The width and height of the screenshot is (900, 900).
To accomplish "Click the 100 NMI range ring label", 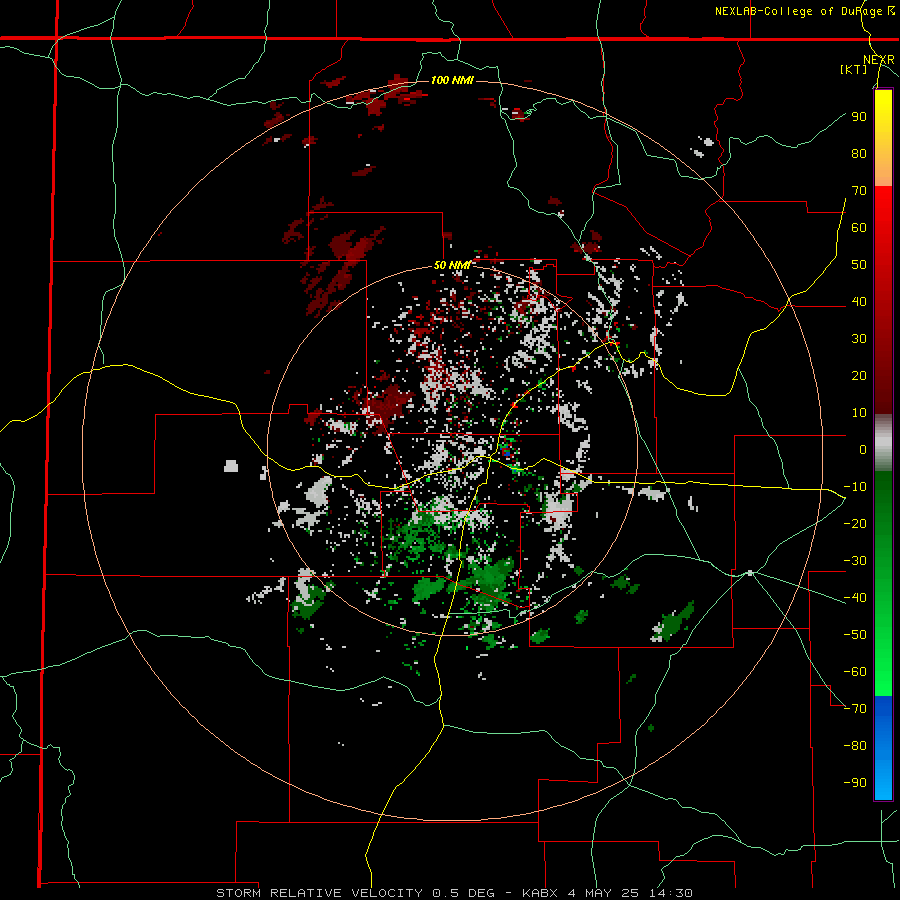I will click(x=452, y=80).
